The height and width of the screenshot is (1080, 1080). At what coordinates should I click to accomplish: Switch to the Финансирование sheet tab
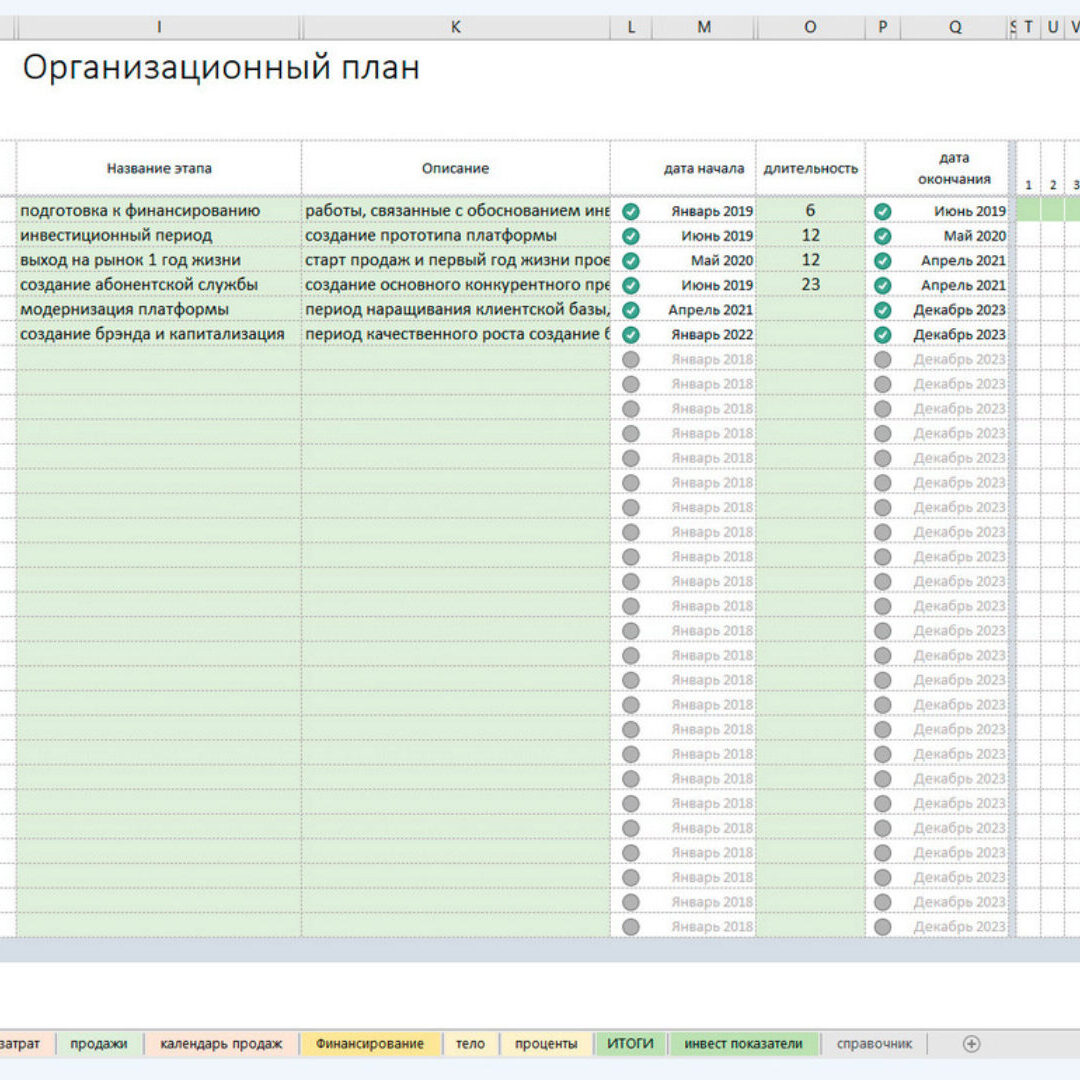[x=369, y=1043]
